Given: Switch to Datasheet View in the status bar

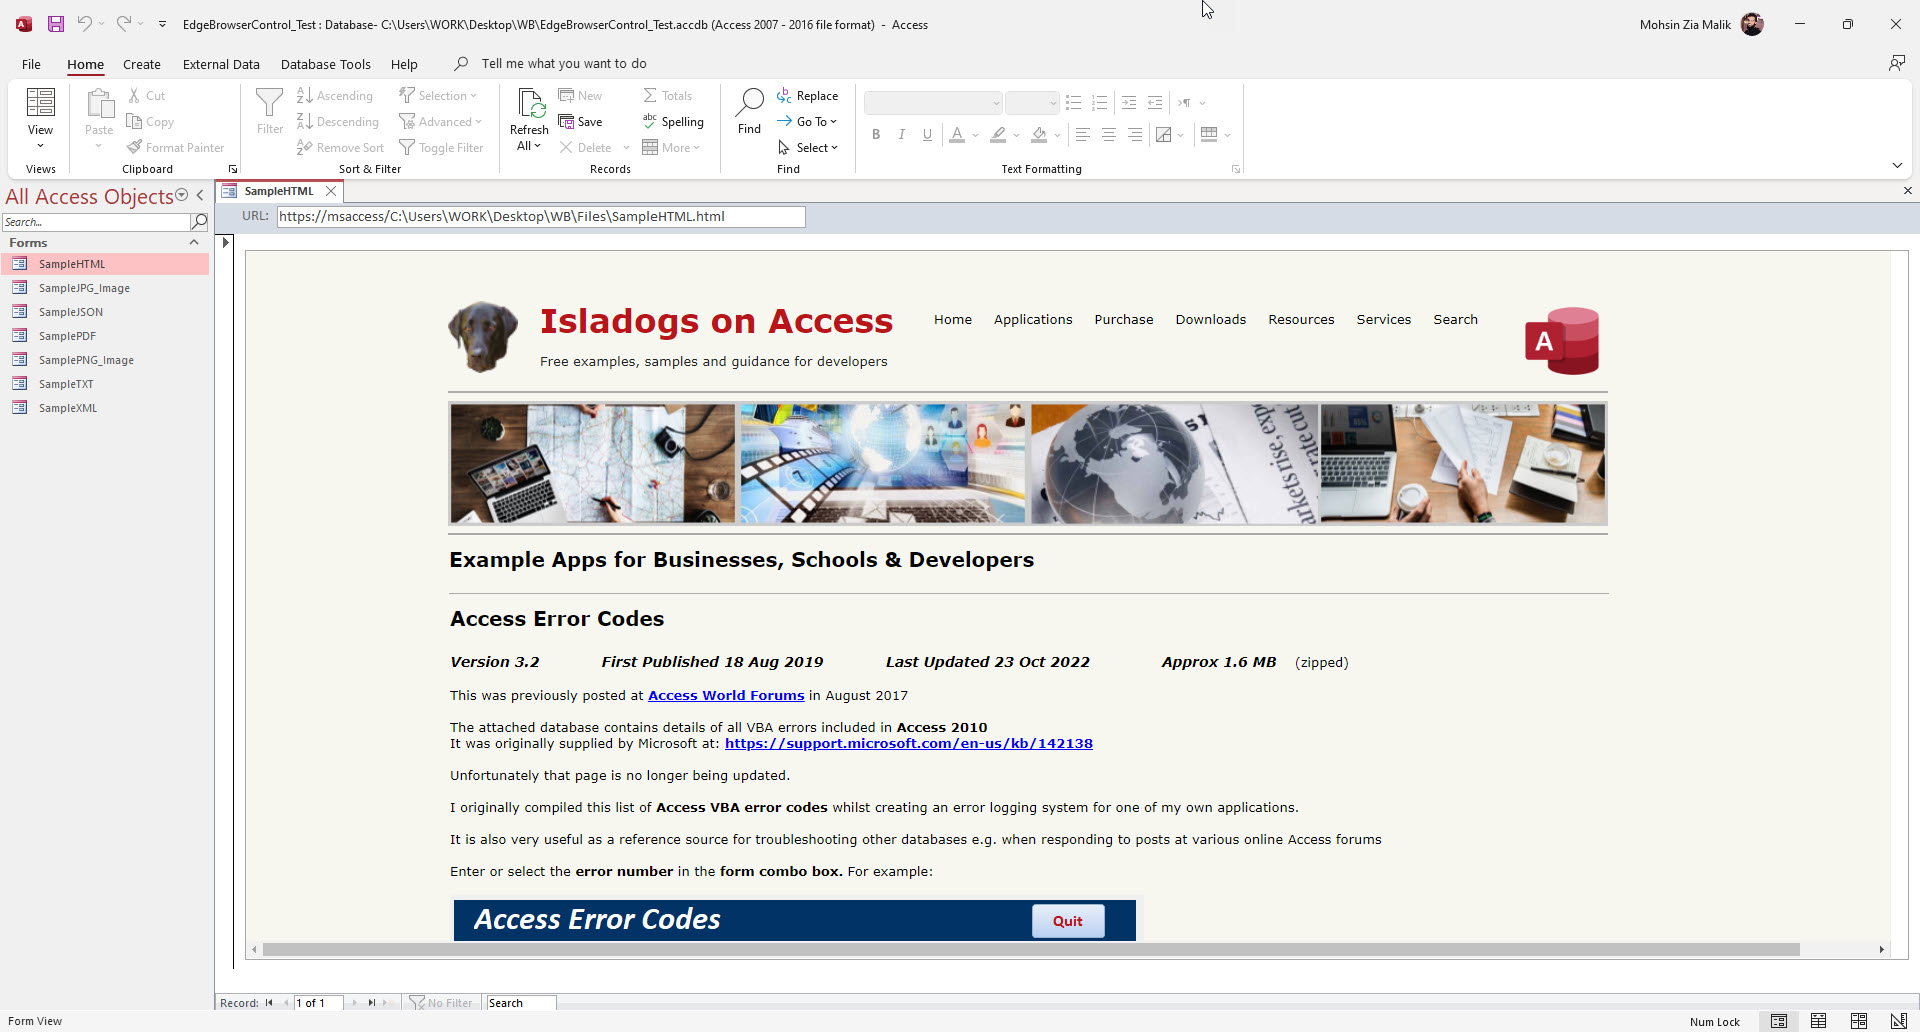Looking at the screenshot, I should pos(1818,1021).
